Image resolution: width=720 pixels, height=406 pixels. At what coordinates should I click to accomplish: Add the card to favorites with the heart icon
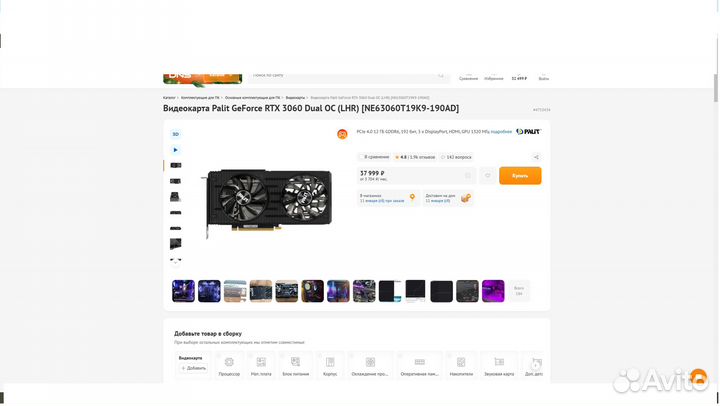[488, 175]
